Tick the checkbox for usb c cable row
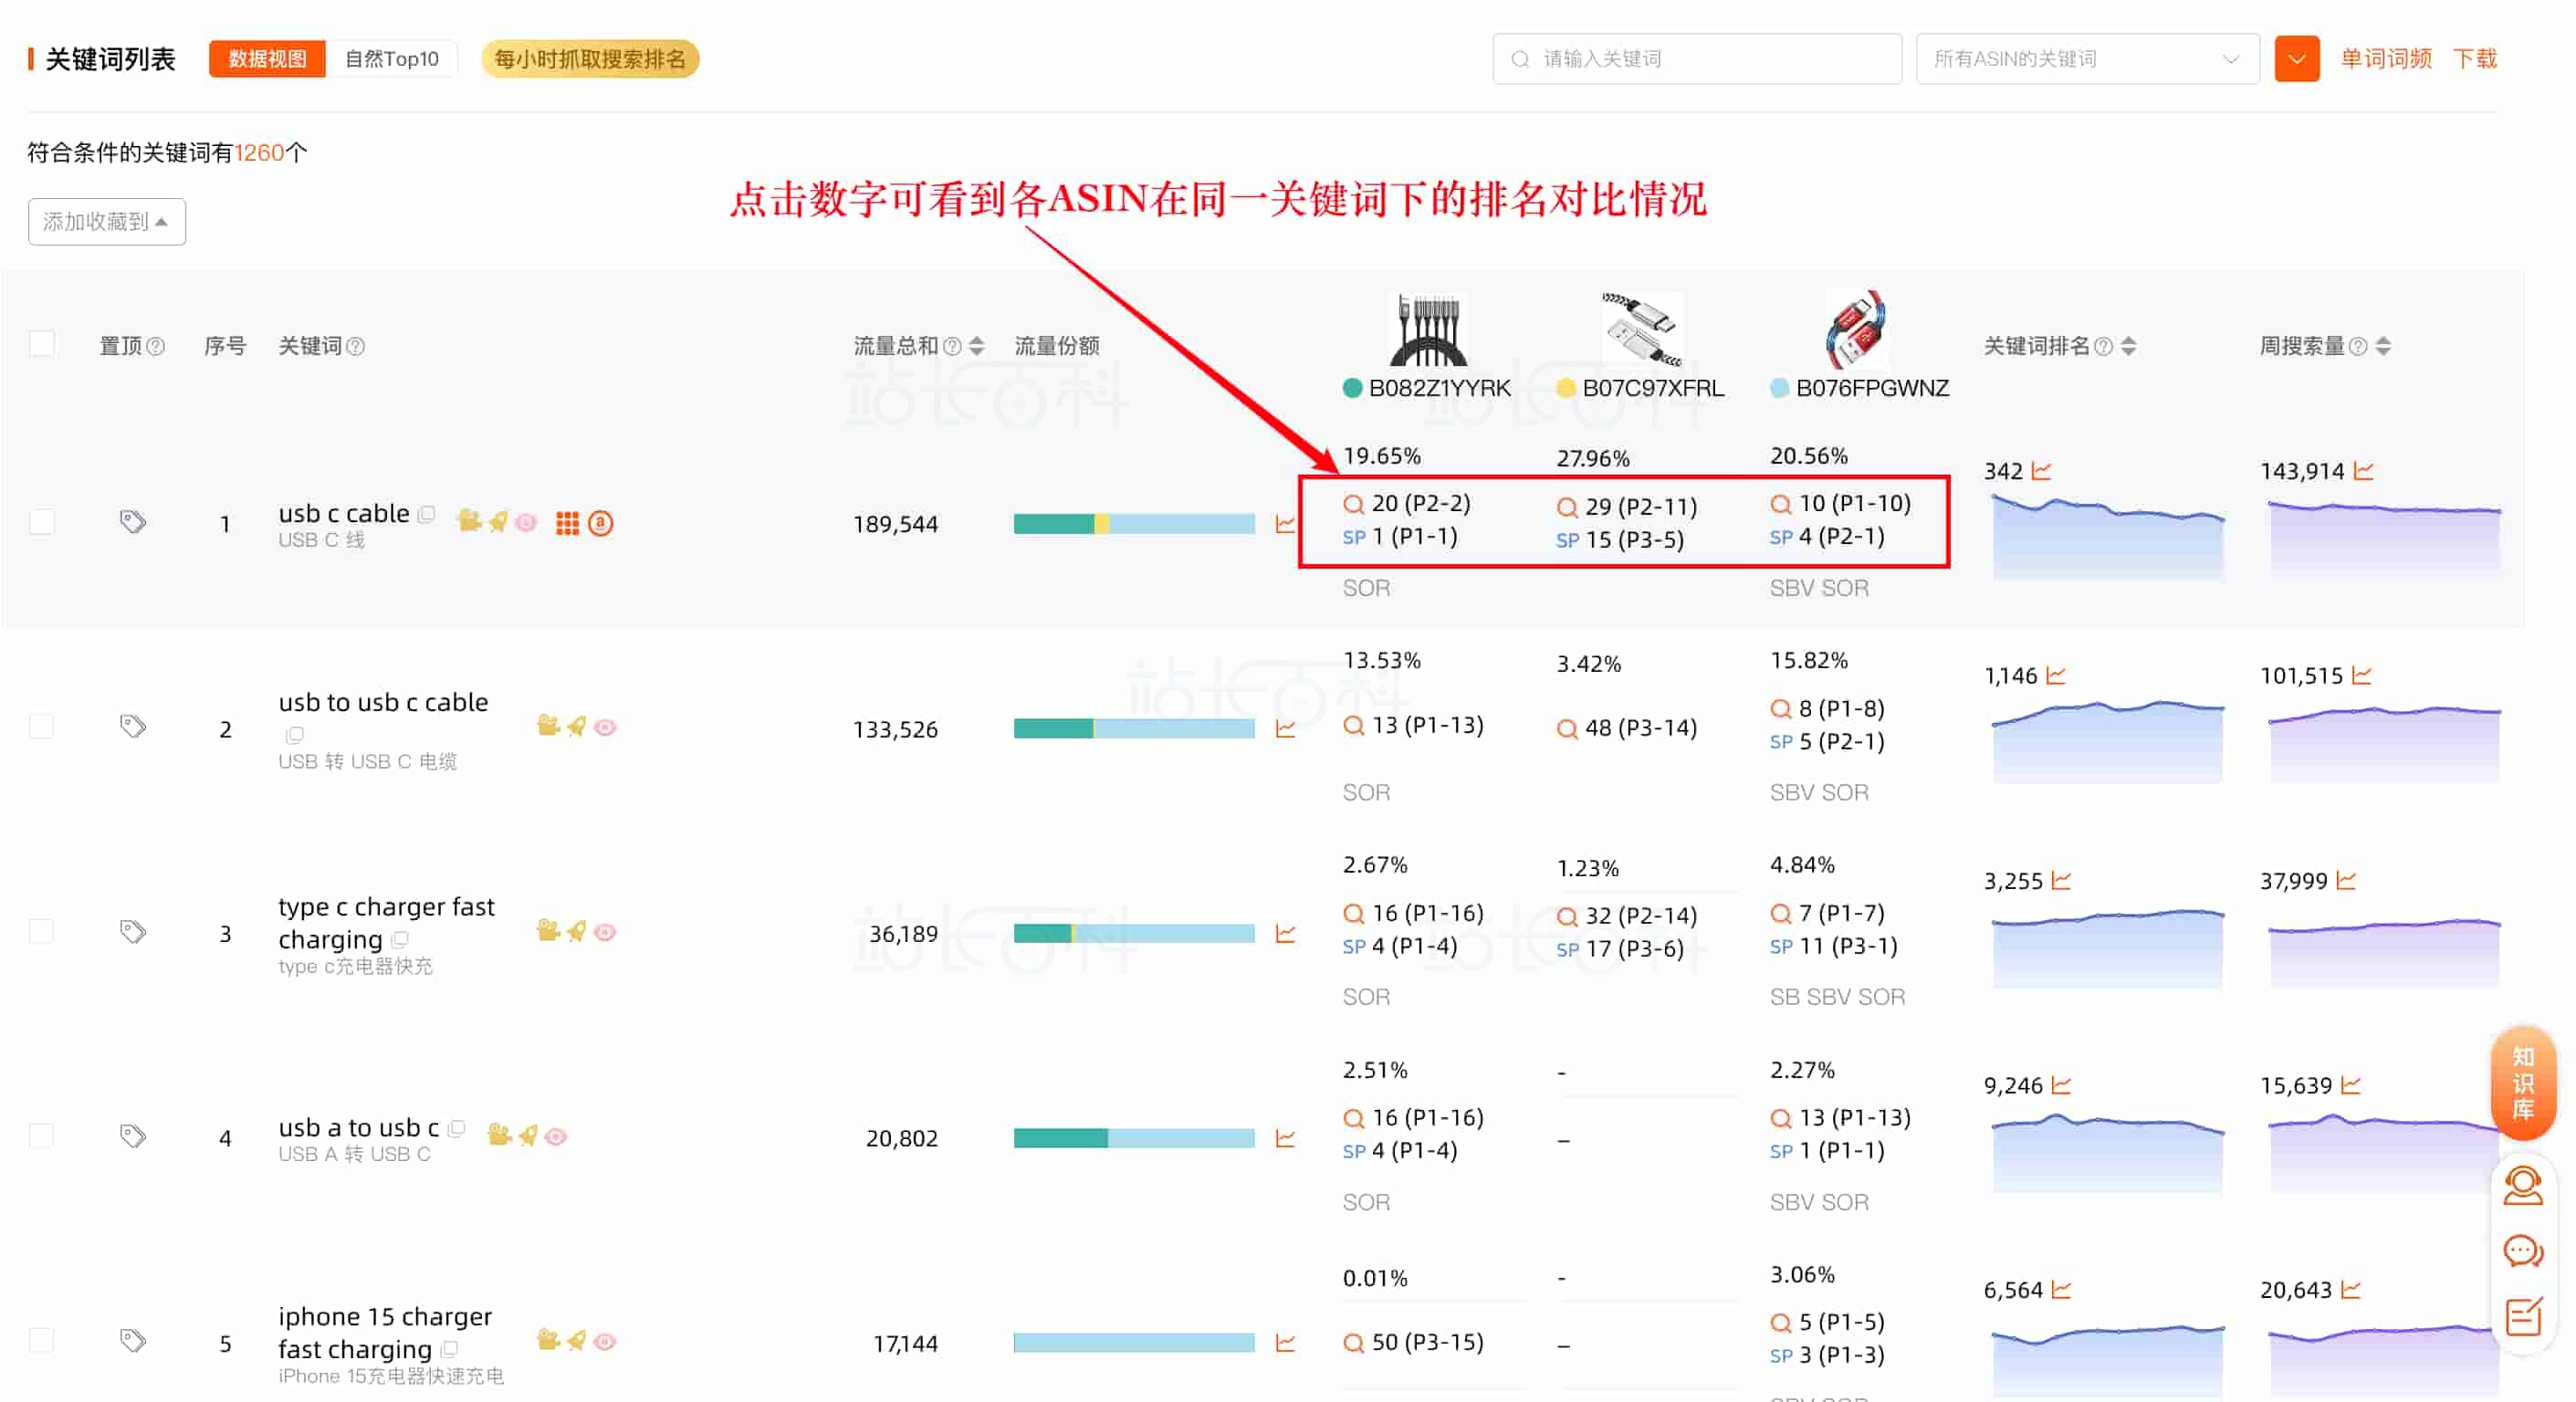The height and width of the screenshot is (1402, 2576). point(42,522)
